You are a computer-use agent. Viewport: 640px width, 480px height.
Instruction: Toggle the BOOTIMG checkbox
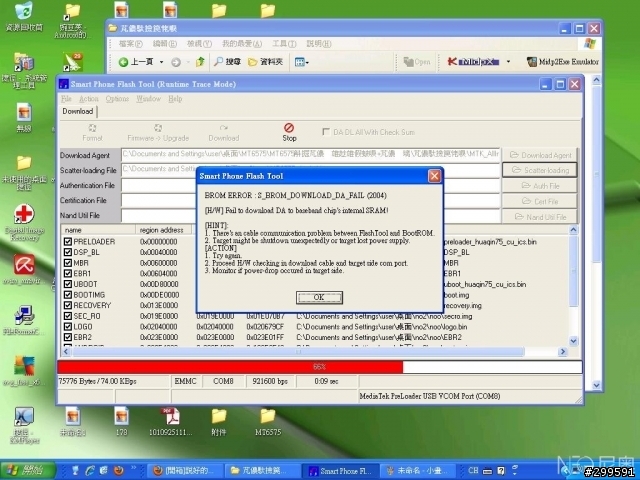tap(68, 295)
